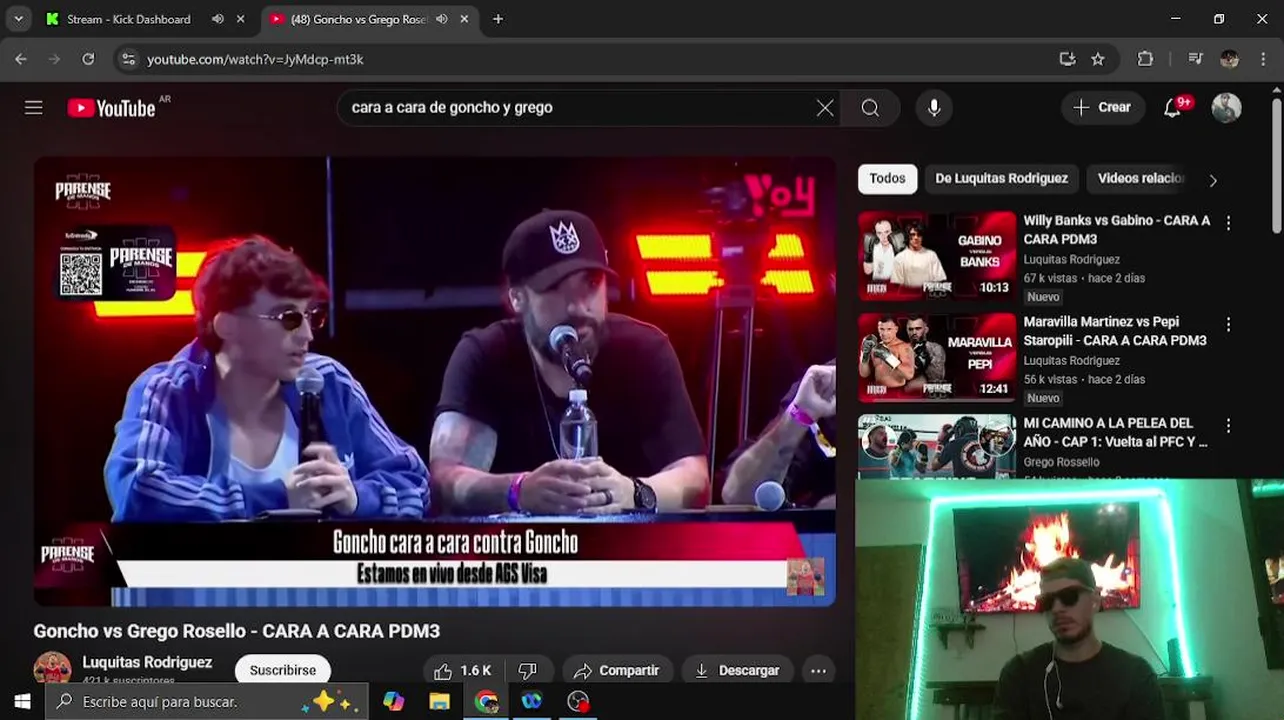The image size is (1284, 720).
Task: Open more actions three-dot menu under video
Action: [x=818, y=670]
